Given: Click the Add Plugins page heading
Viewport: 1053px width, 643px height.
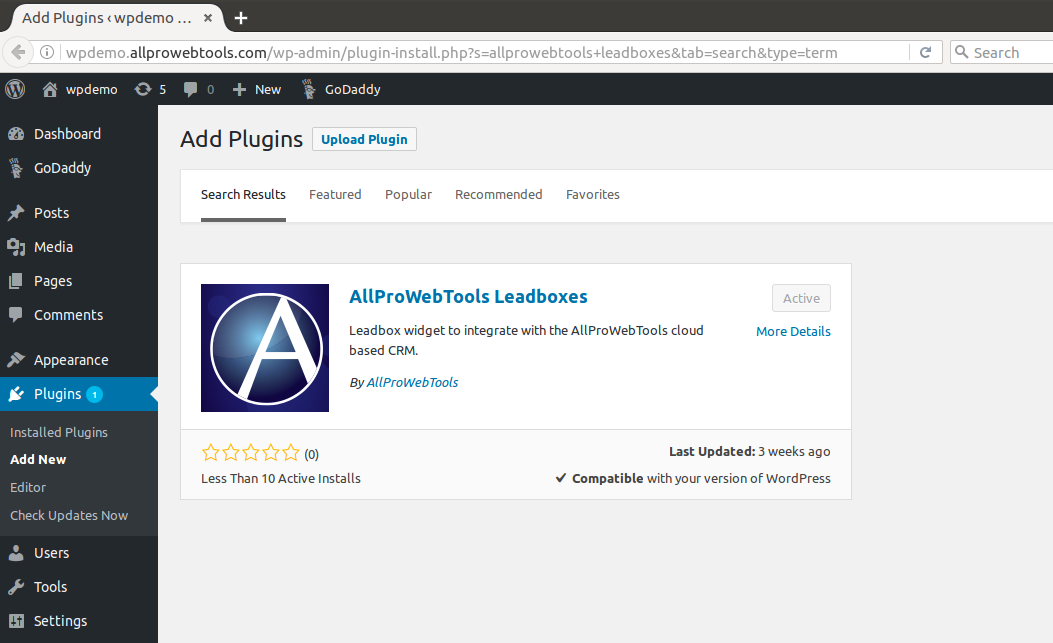Looking at the screenshot, I should coord(242,139).
